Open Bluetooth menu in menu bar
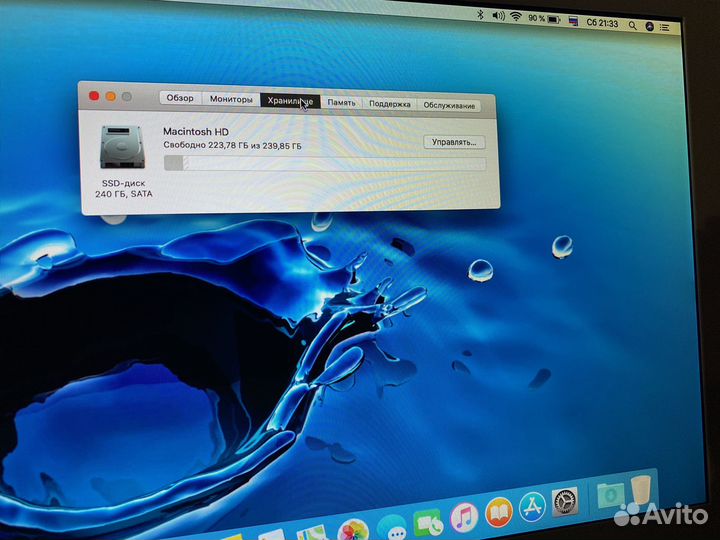This screenshot has height=540, width=720. click(480, 15)
